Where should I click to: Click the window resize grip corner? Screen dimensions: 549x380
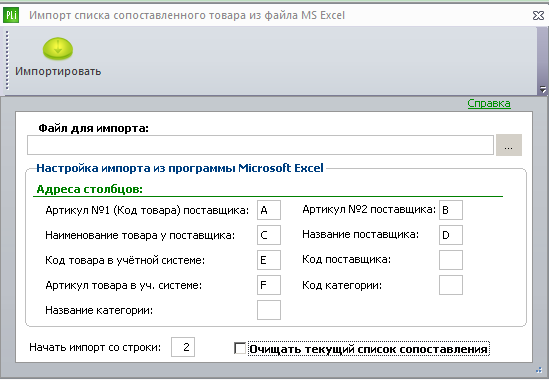coord(539,370)
